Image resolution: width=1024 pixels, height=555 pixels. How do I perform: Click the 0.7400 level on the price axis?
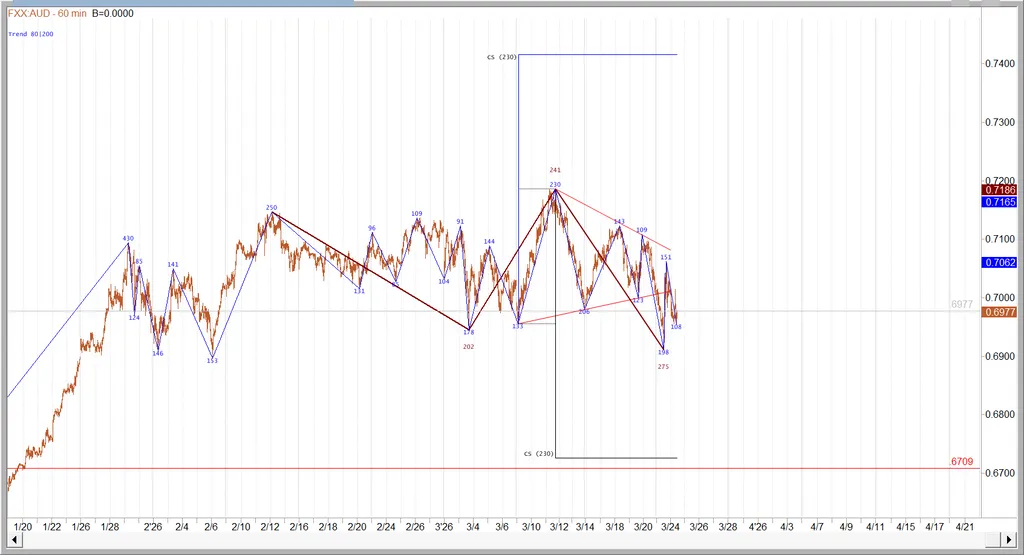point(1000,63)
